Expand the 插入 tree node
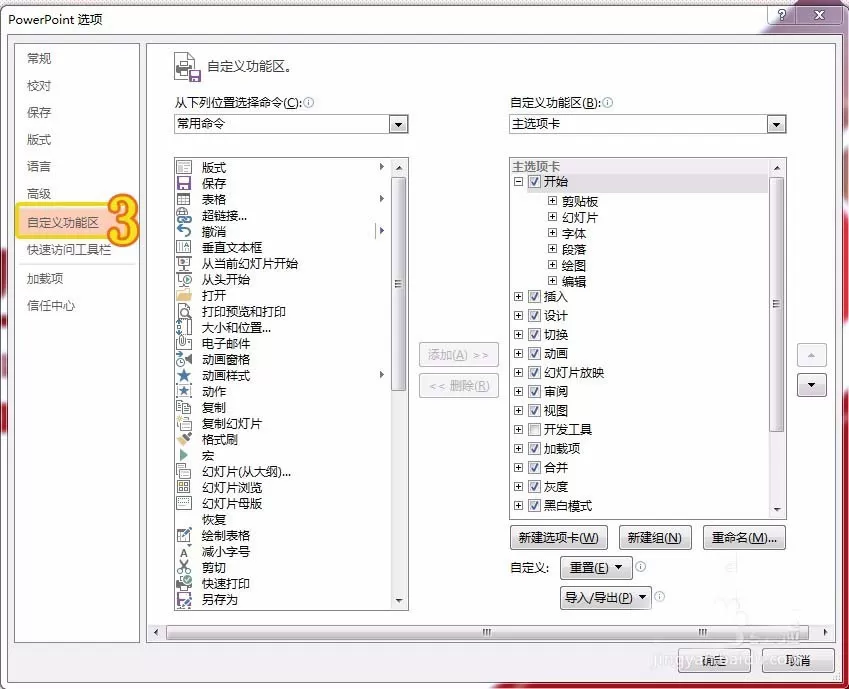Image resolution: width=849 pixels, height=689 pixels. 518,296
